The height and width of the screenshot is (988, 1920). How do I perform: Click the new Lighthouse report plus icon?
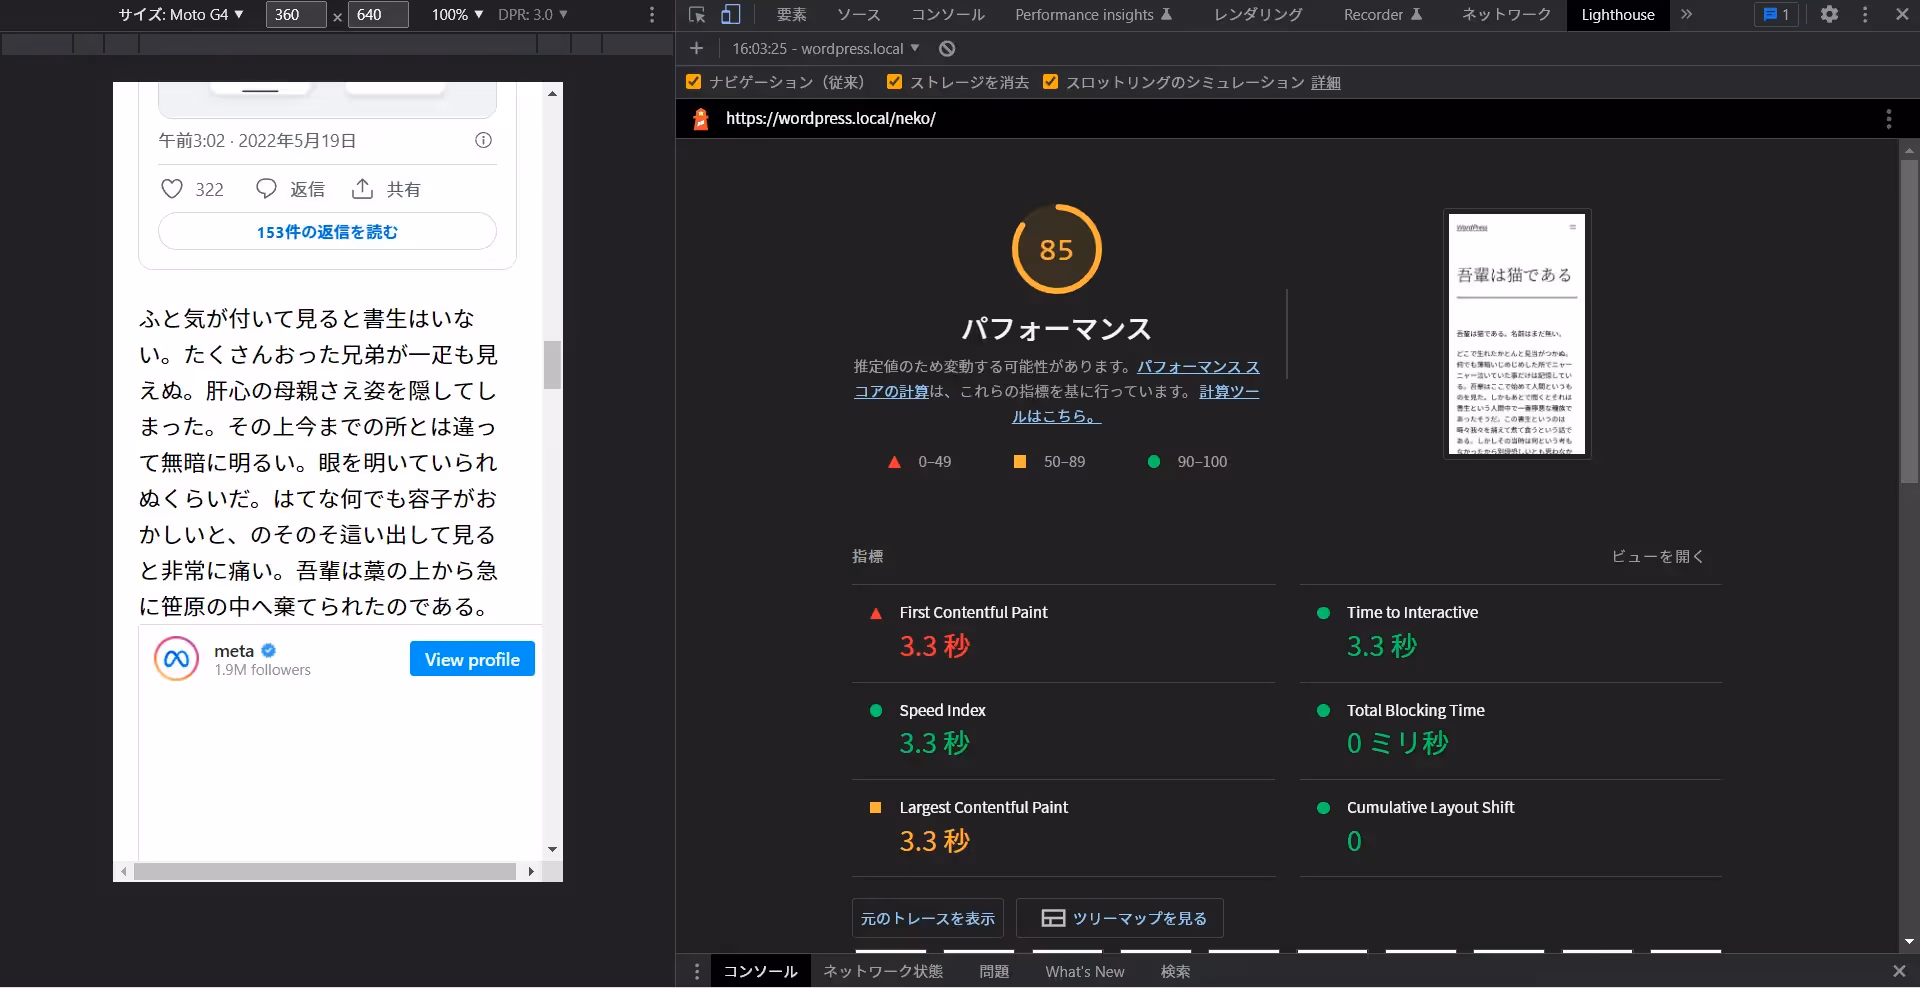click(697, 49)
